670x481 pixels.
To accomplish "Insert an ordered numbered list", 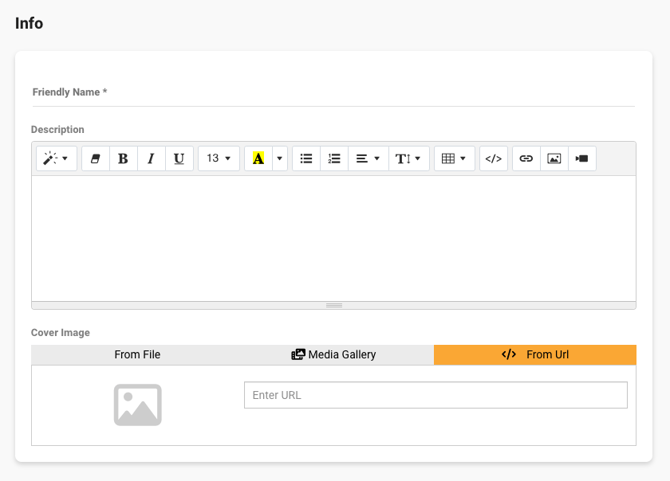I will (x=334, y=158).
